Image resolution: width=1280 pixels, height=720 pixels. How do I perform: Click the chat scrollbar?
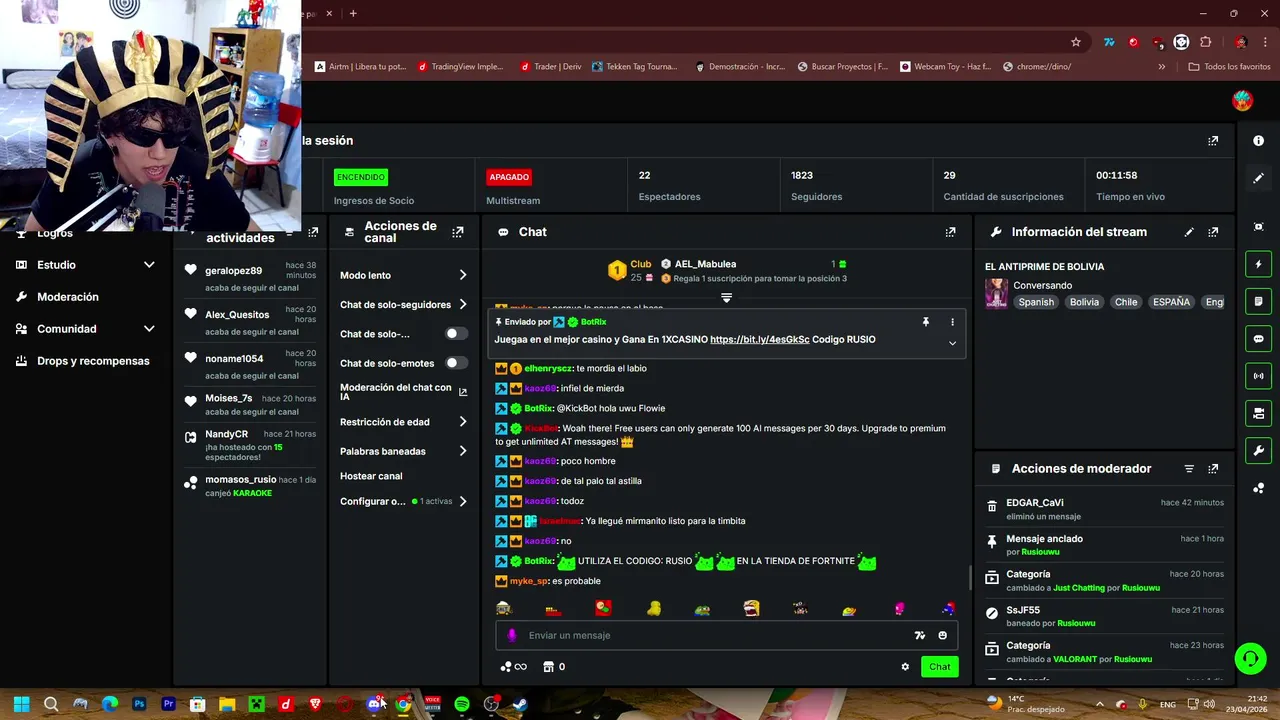click(968, 577)
